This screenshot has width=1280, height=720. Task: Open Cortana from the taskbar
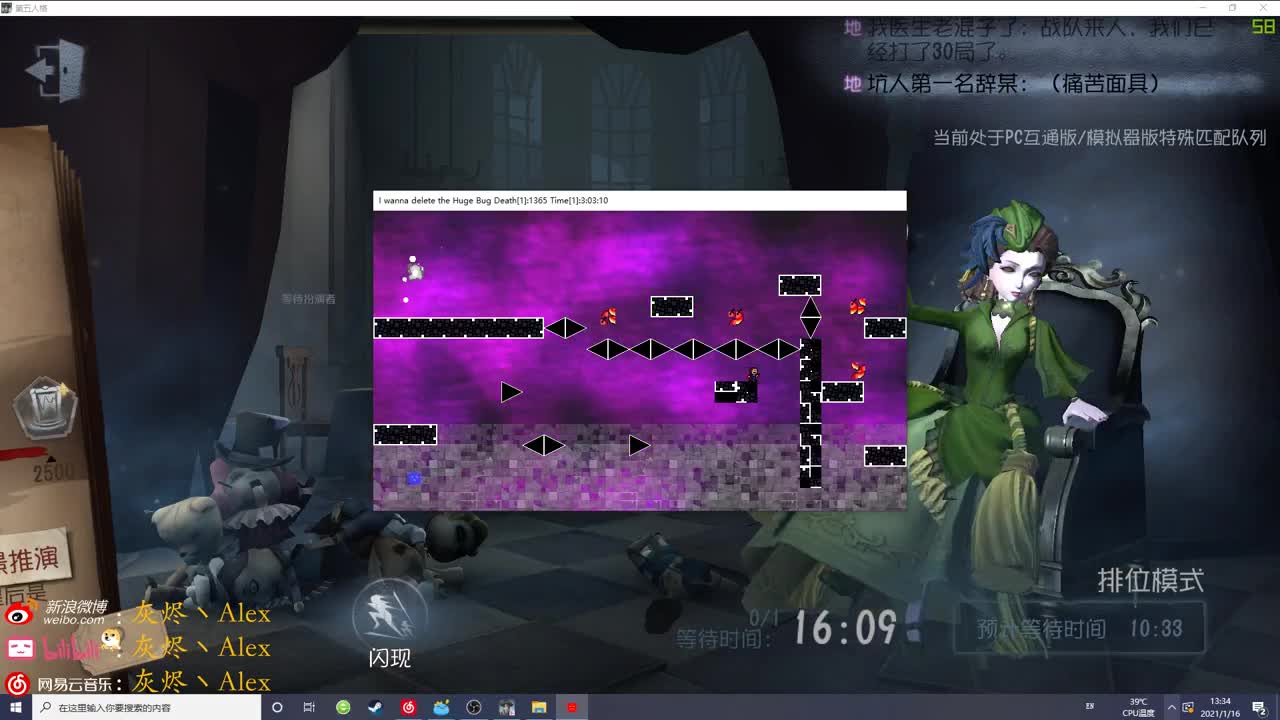click(x=277, y=707)
